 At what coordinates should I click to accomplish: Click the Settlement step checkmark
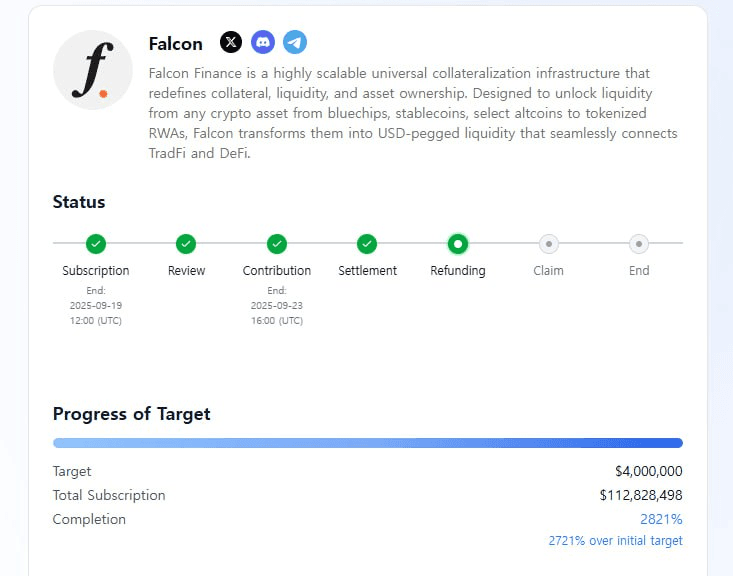tap(367, 243)
